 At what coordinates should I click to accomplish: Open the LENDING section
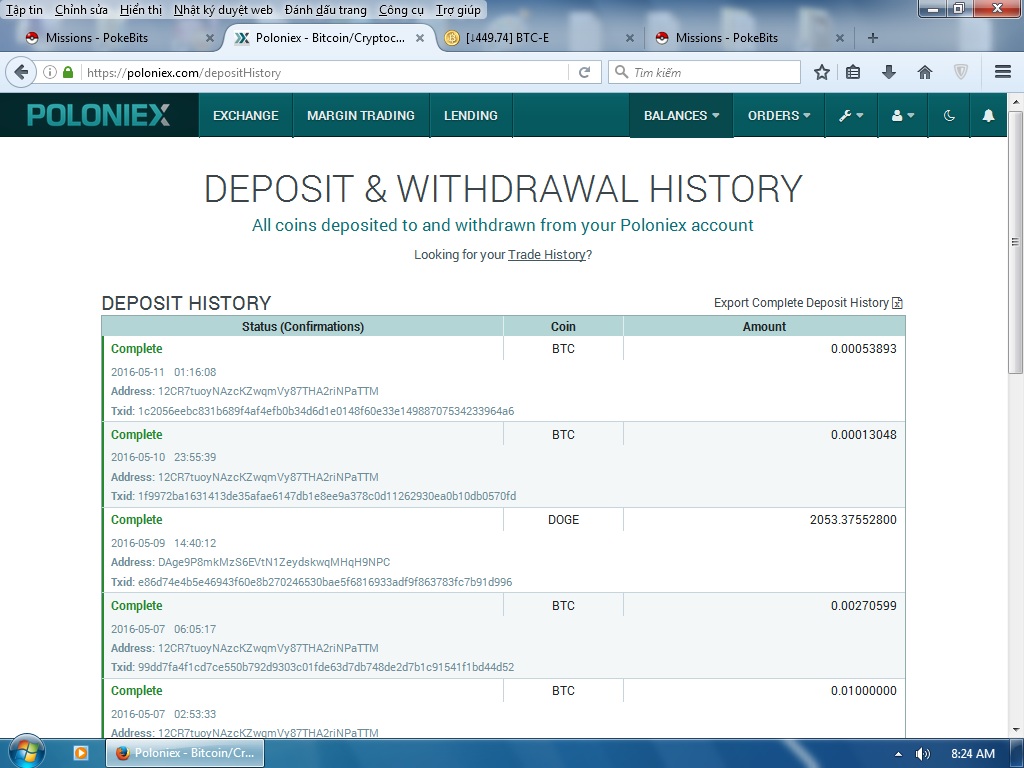[471, 116]
